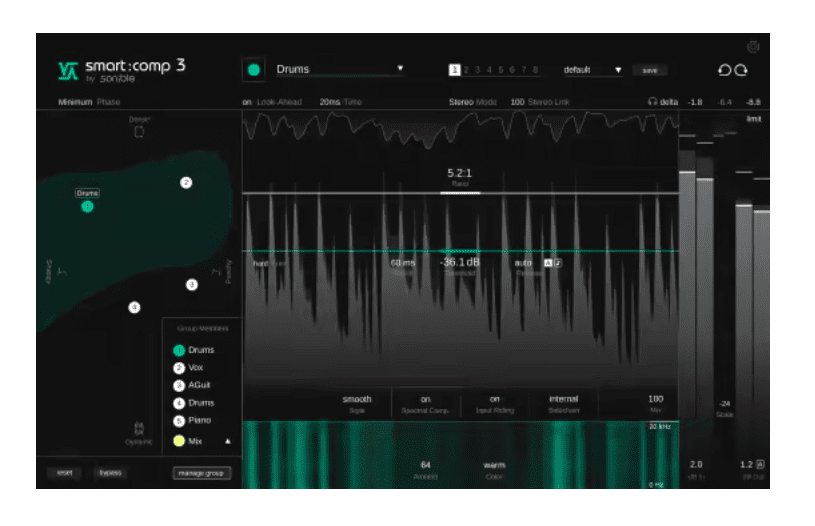Change the smooth Style setting
Screen dimensions: 815x526
(x=357, y=399)
